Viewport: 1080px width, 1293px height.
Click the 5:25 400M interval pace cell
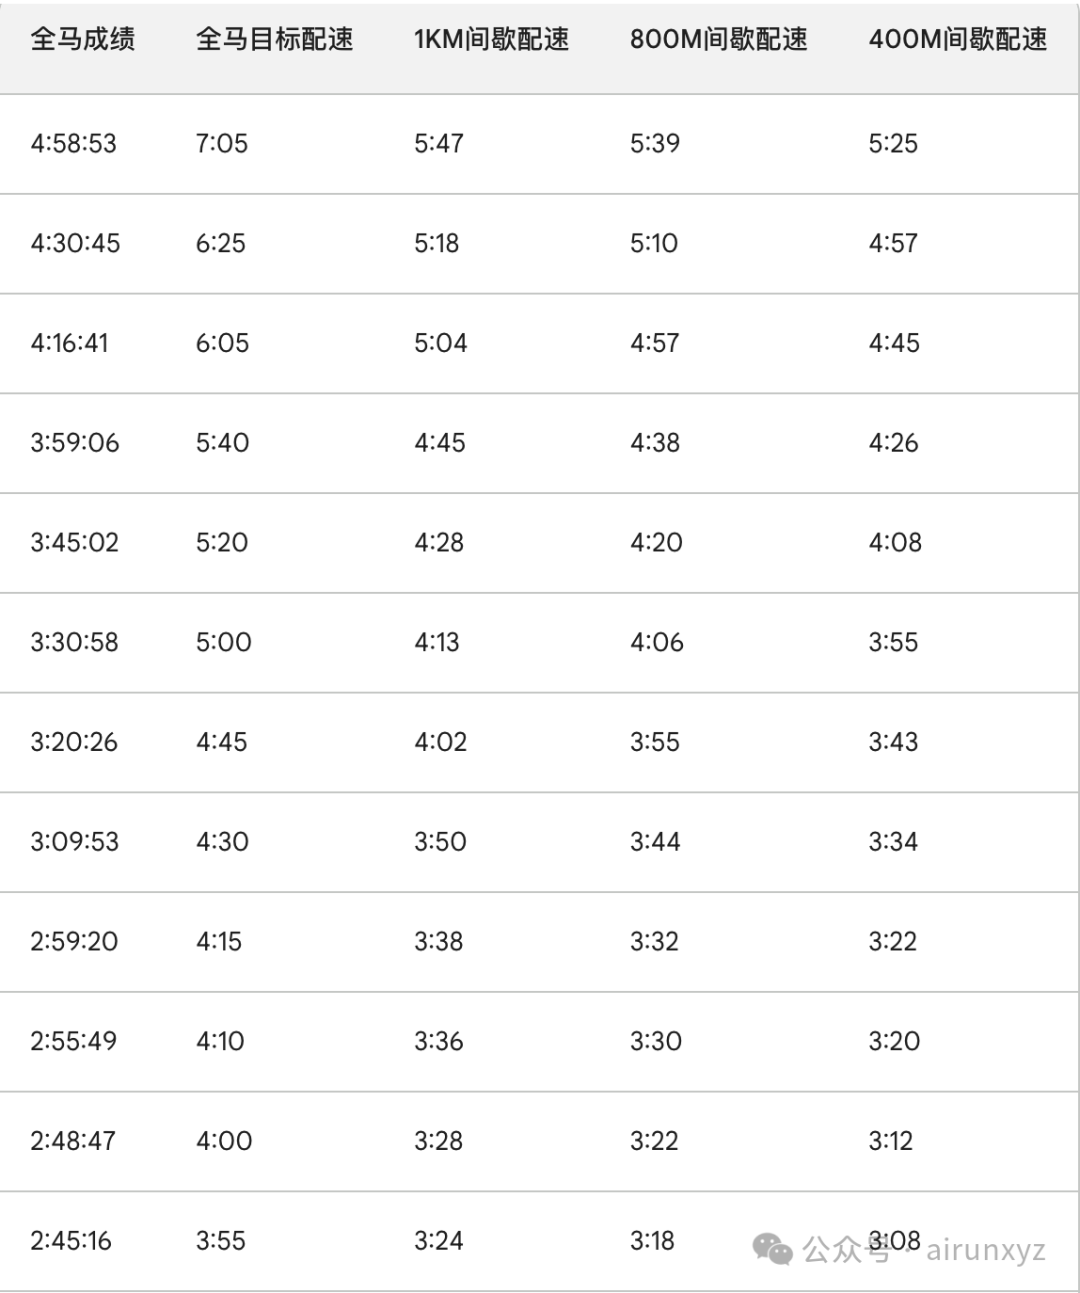click(x=893, y=144)
